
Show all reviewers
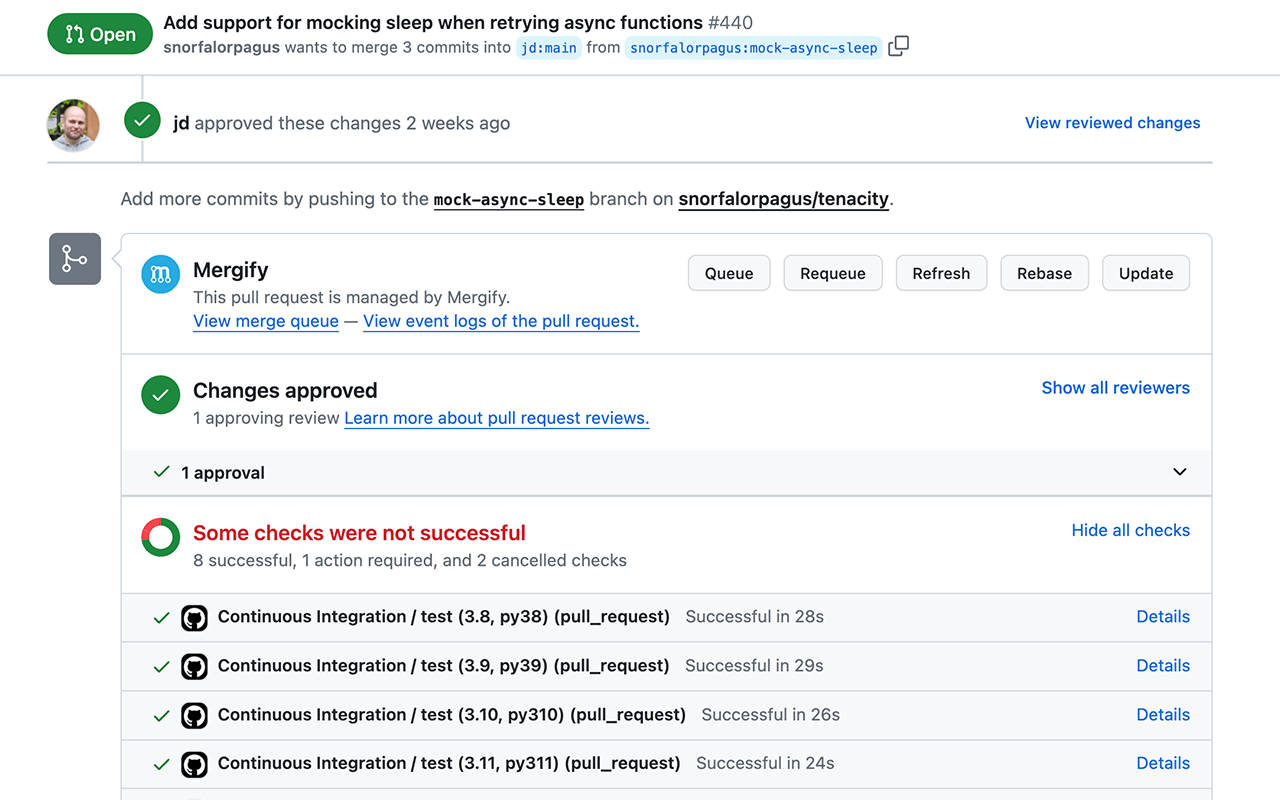1115,387
